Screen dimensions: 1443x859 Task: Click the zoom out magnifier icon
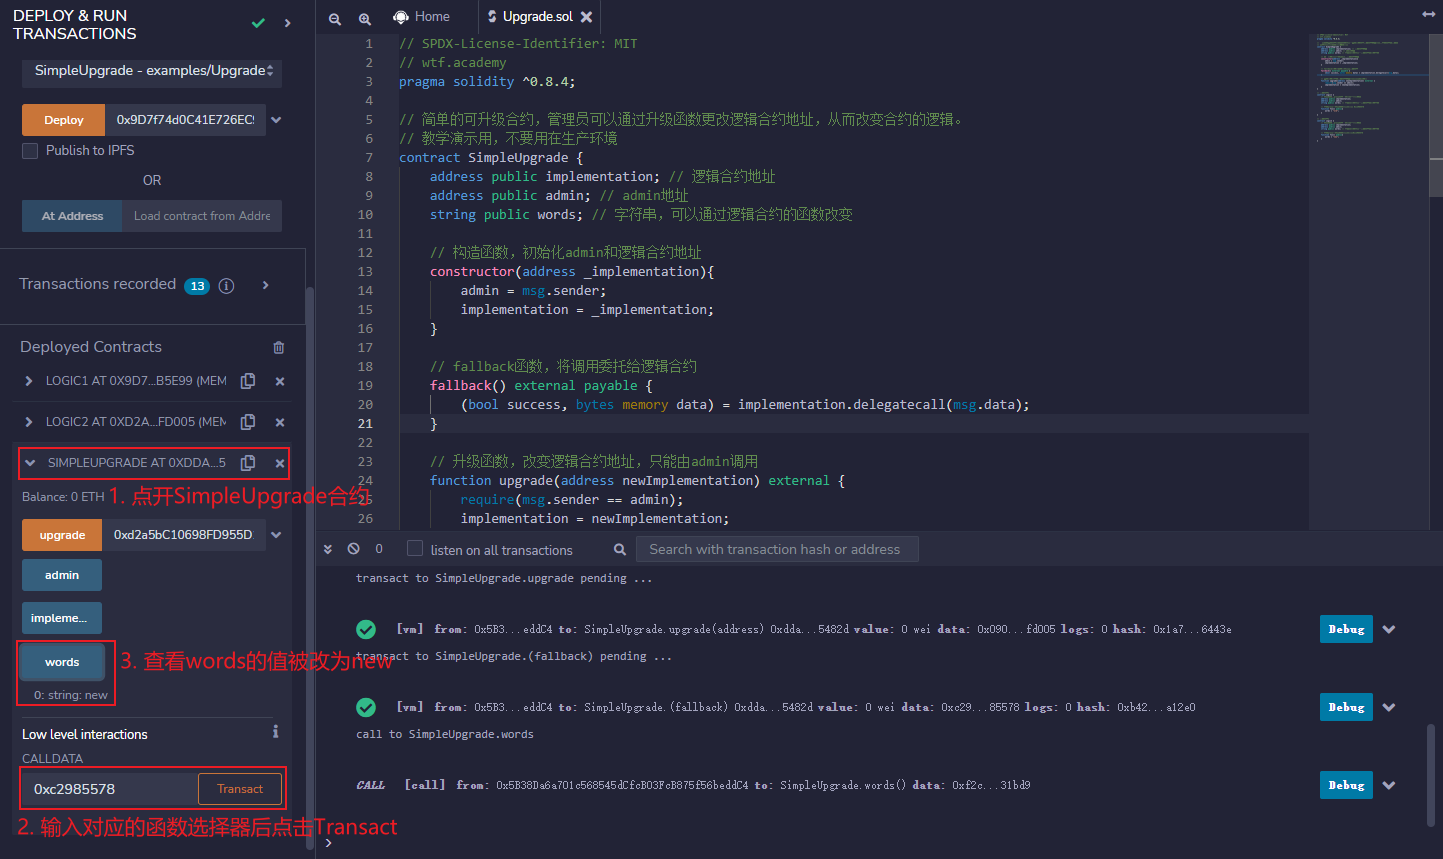tap(335, 18)
